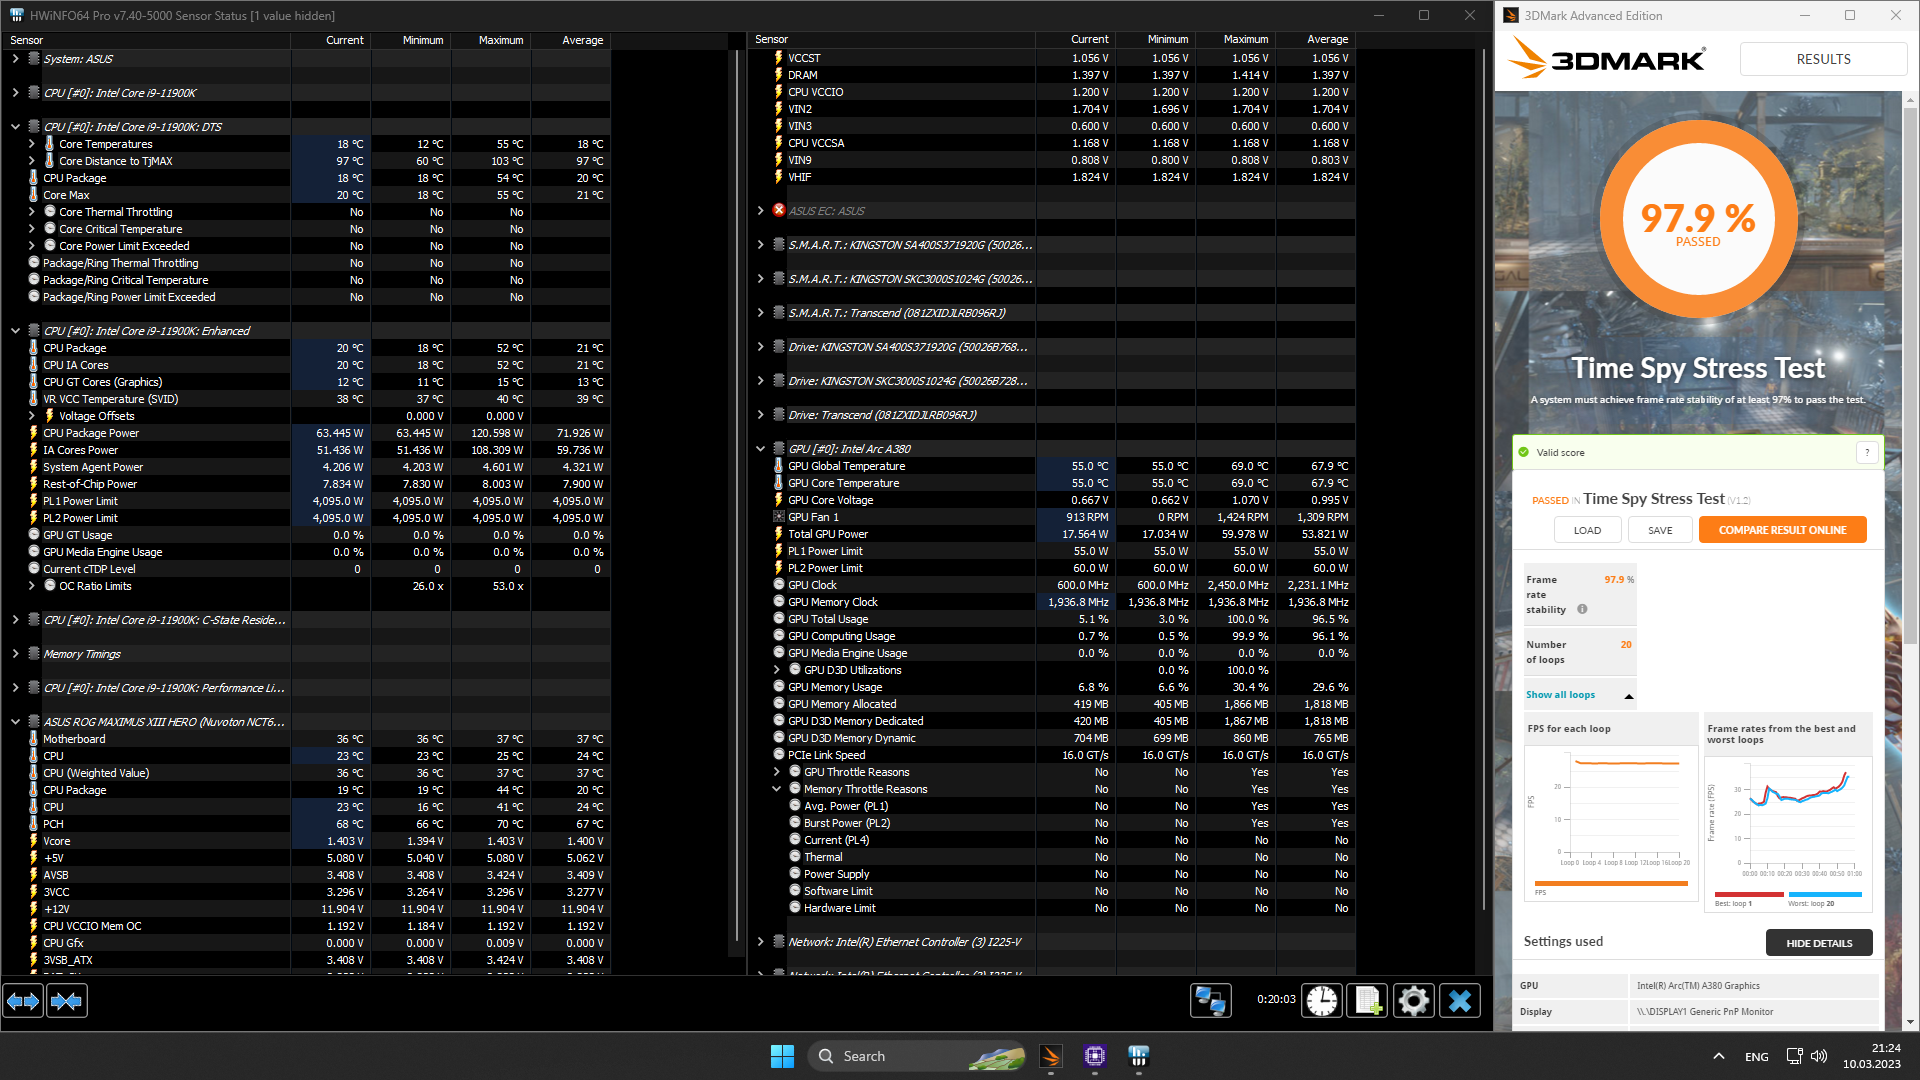Viewport: 1920px width, 1080px height.
Task: Close sensors with the blue X icon
Action: point(1460,1001)
